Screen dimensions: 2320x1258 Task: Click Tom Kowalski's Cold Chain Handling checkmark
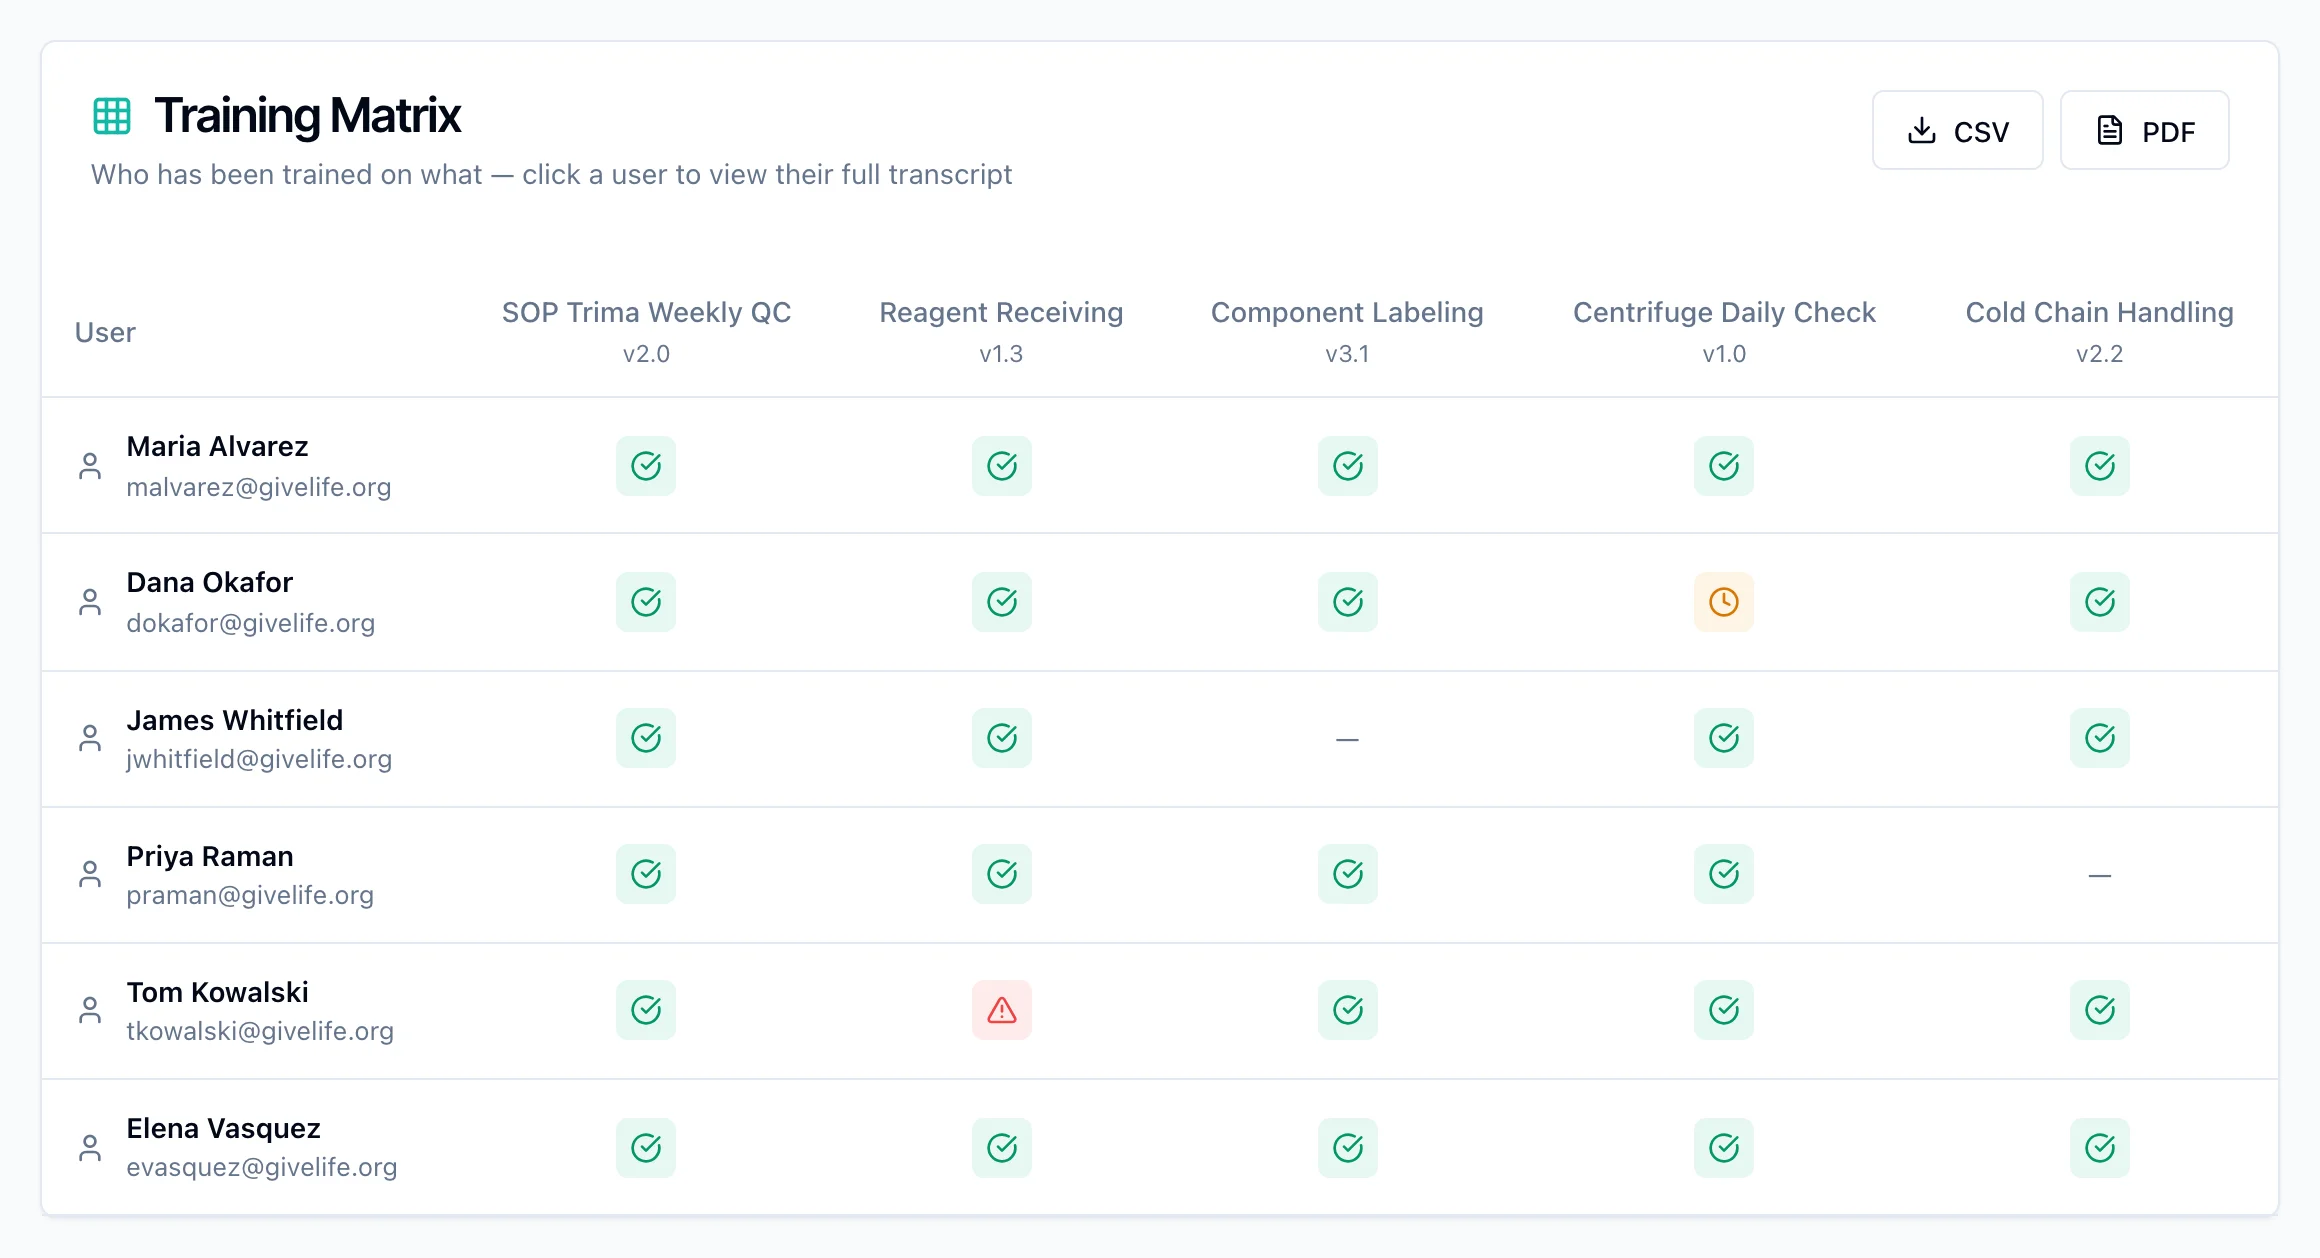pos(2100,1010)
